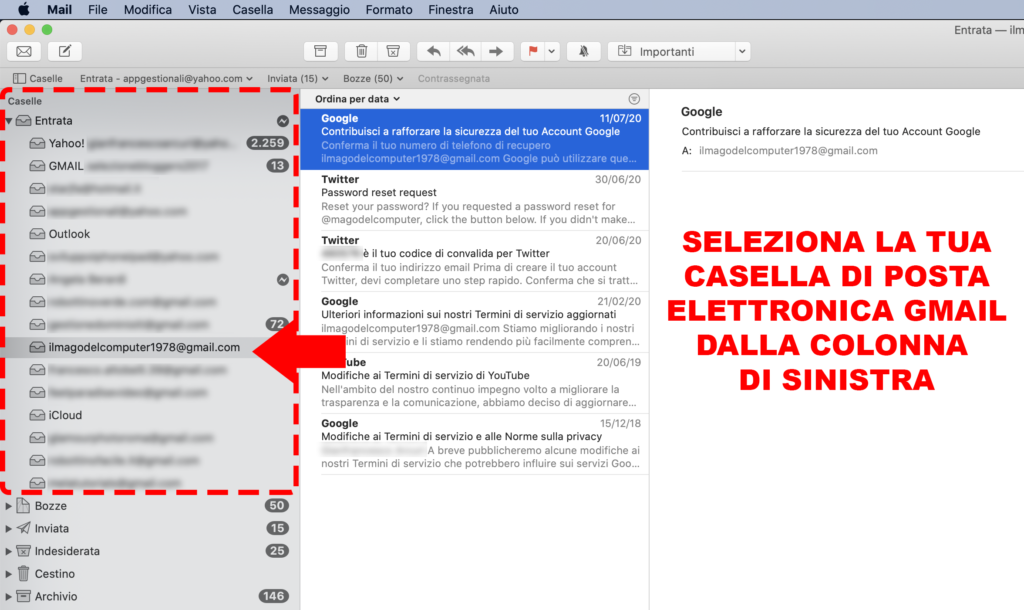The width and height of the screenshot is (1024, 610).
Task: Move message to Junk
Action: click(x=393, y=51)
